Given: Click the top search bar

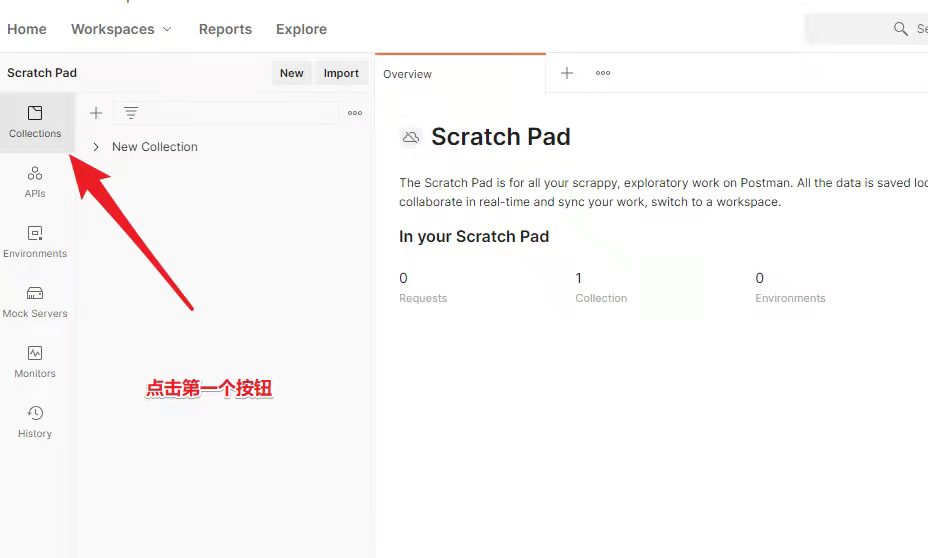Looking at the screenshot, I should pyautogui.click(x=866, y=28).
